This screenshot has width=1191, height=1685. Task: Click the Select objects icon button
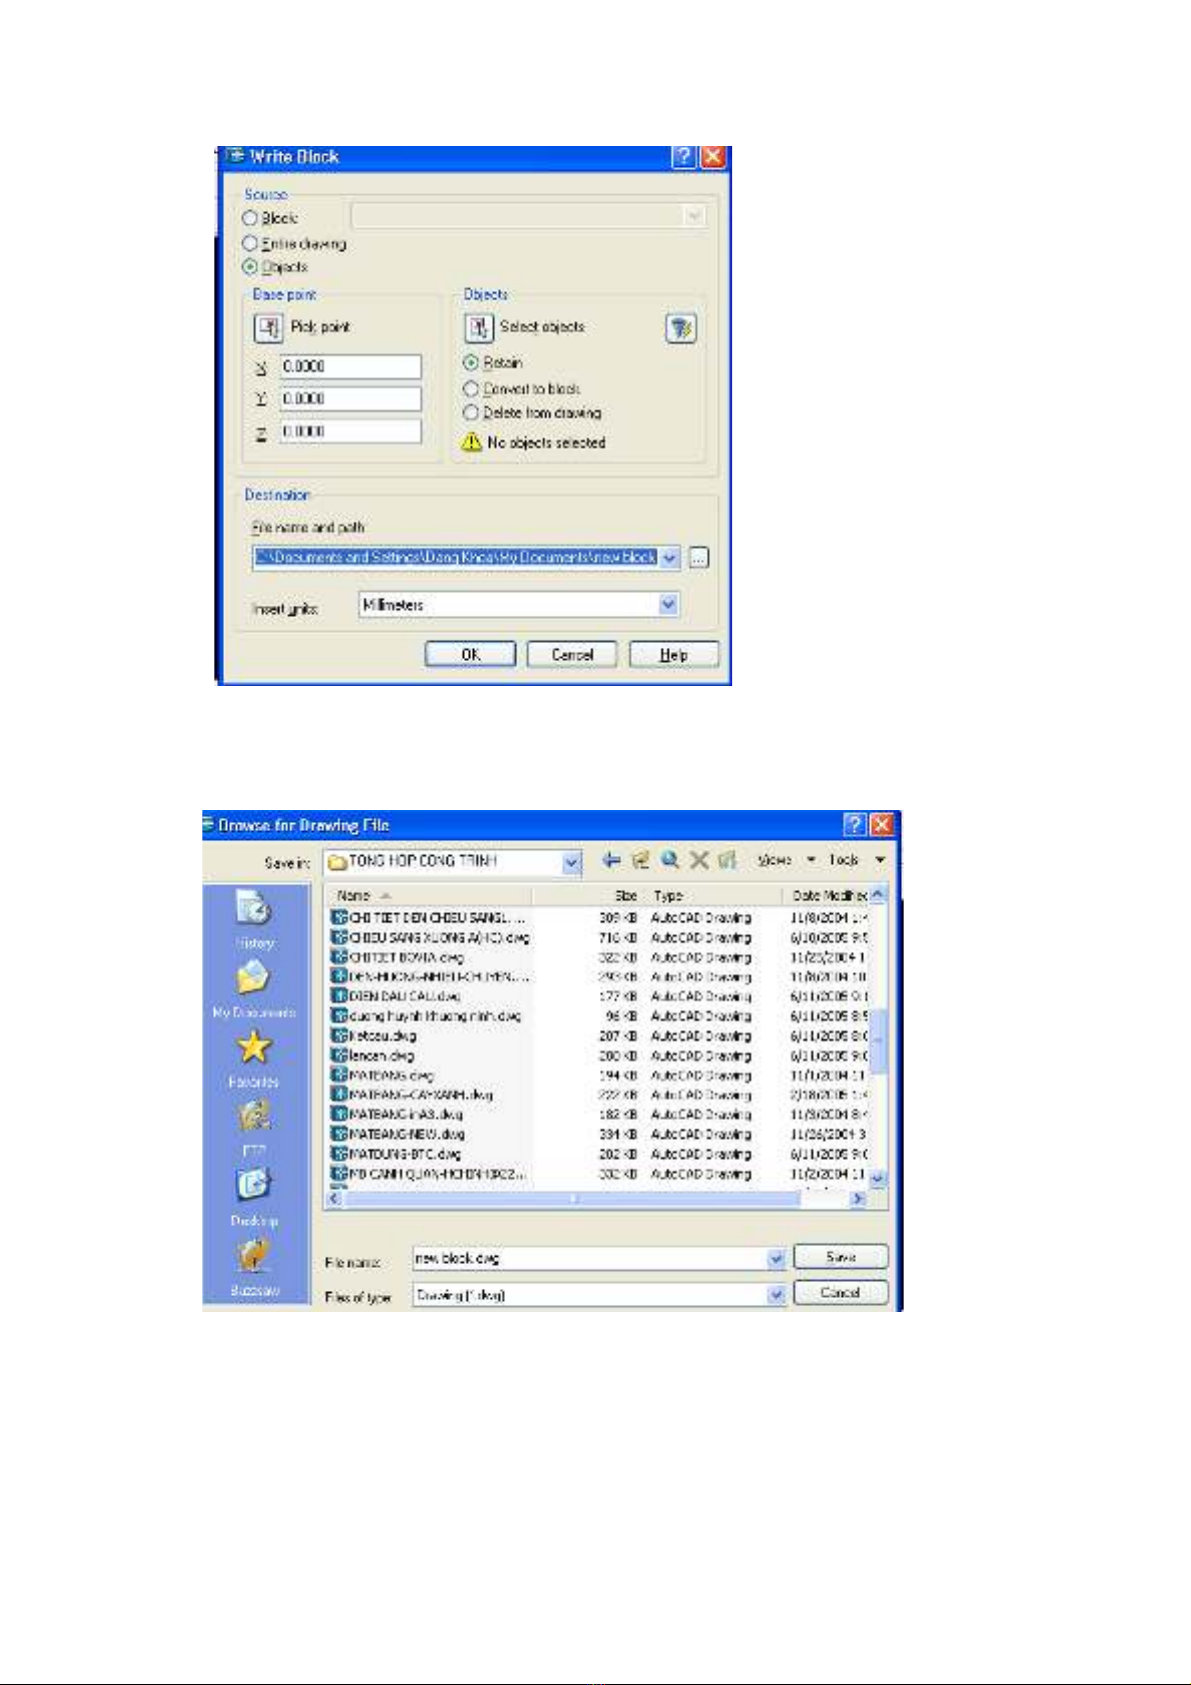479,328
